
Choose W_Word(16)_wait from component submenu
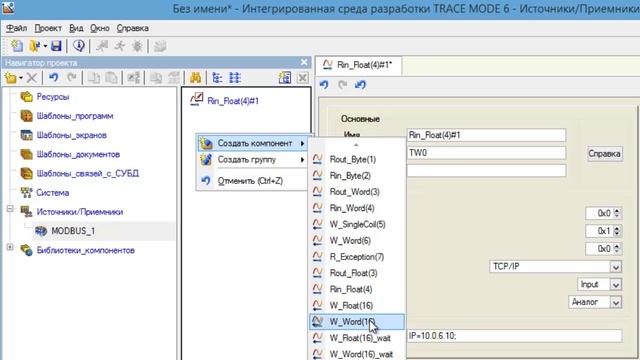357,354
